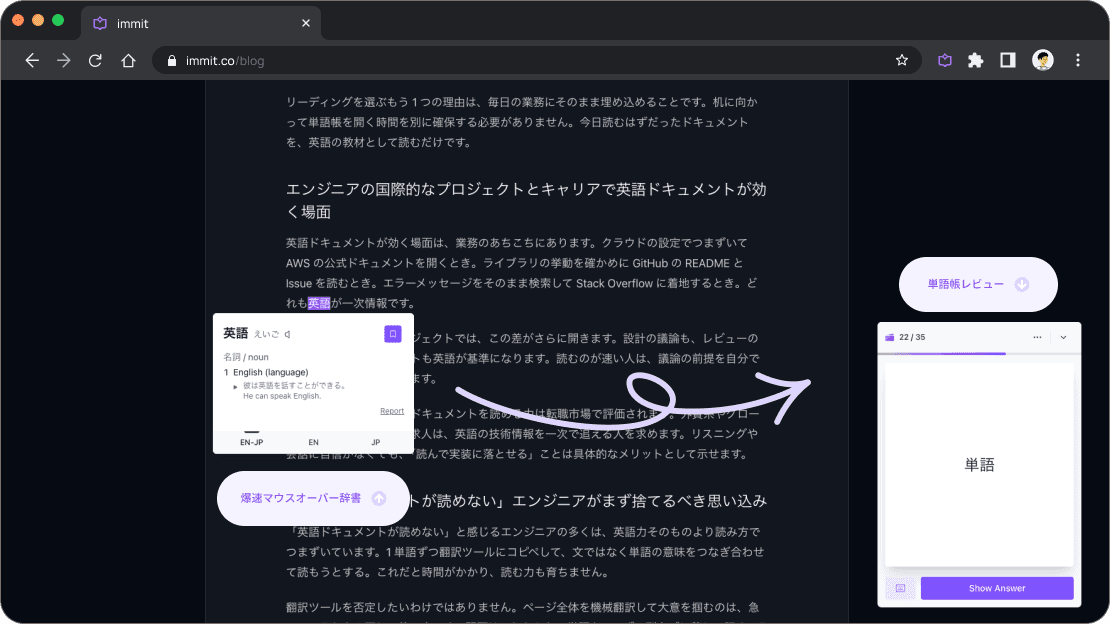This screenshot has width=1110, height=624.
Task: Switch dictionary to the EN tab
Action: [314, 442]
